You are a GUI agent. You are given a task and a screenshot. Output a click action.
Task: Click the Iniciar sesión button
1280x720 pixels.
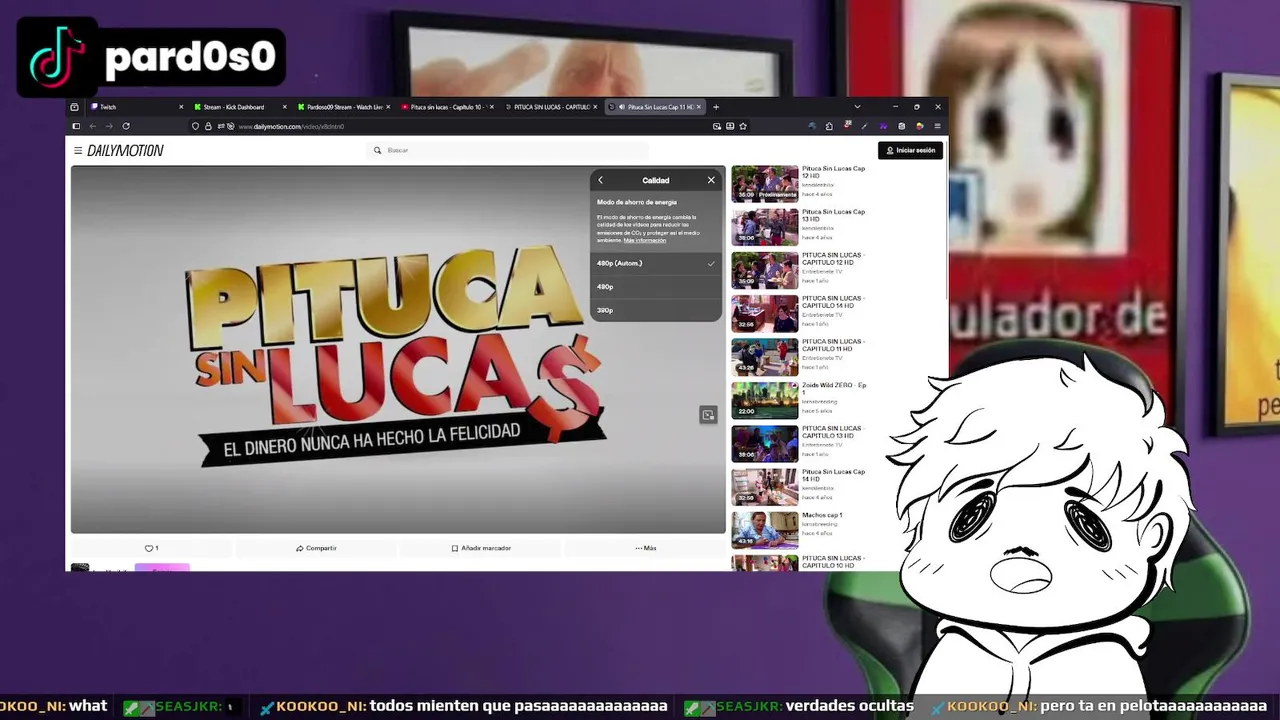pyautogui.click(x=910, y=150)
